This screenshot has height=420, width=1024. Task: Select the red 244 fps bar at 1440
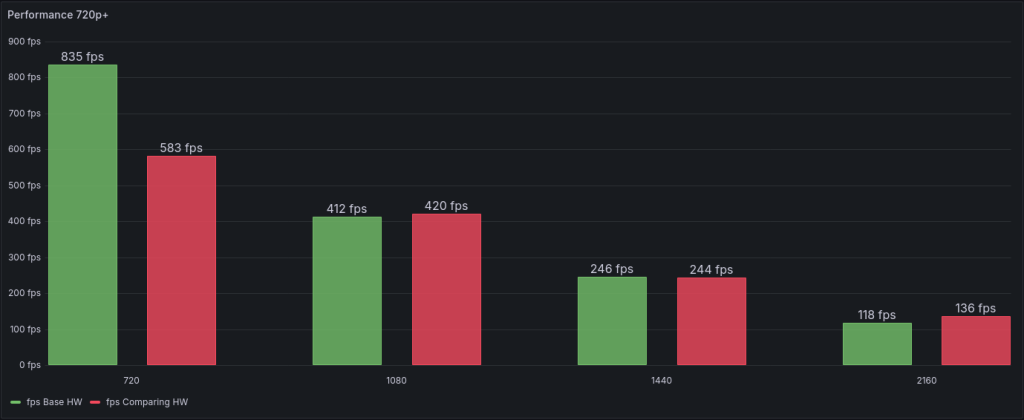(711, 320)
